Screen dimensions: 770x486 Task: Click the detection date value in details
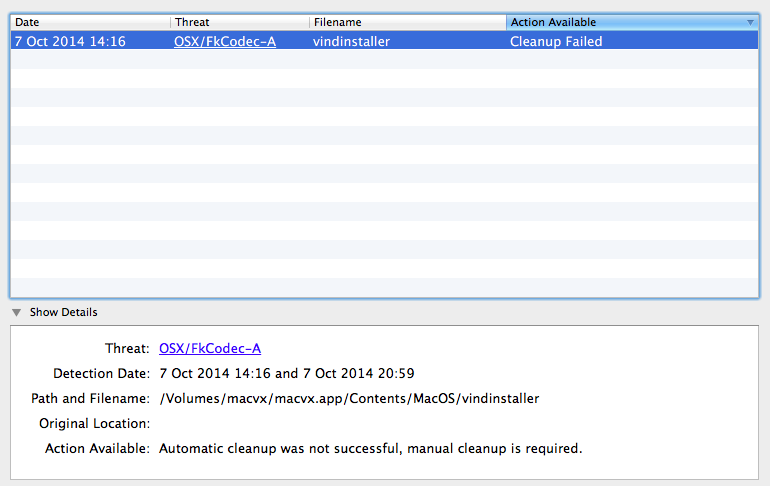click(287, 373)
